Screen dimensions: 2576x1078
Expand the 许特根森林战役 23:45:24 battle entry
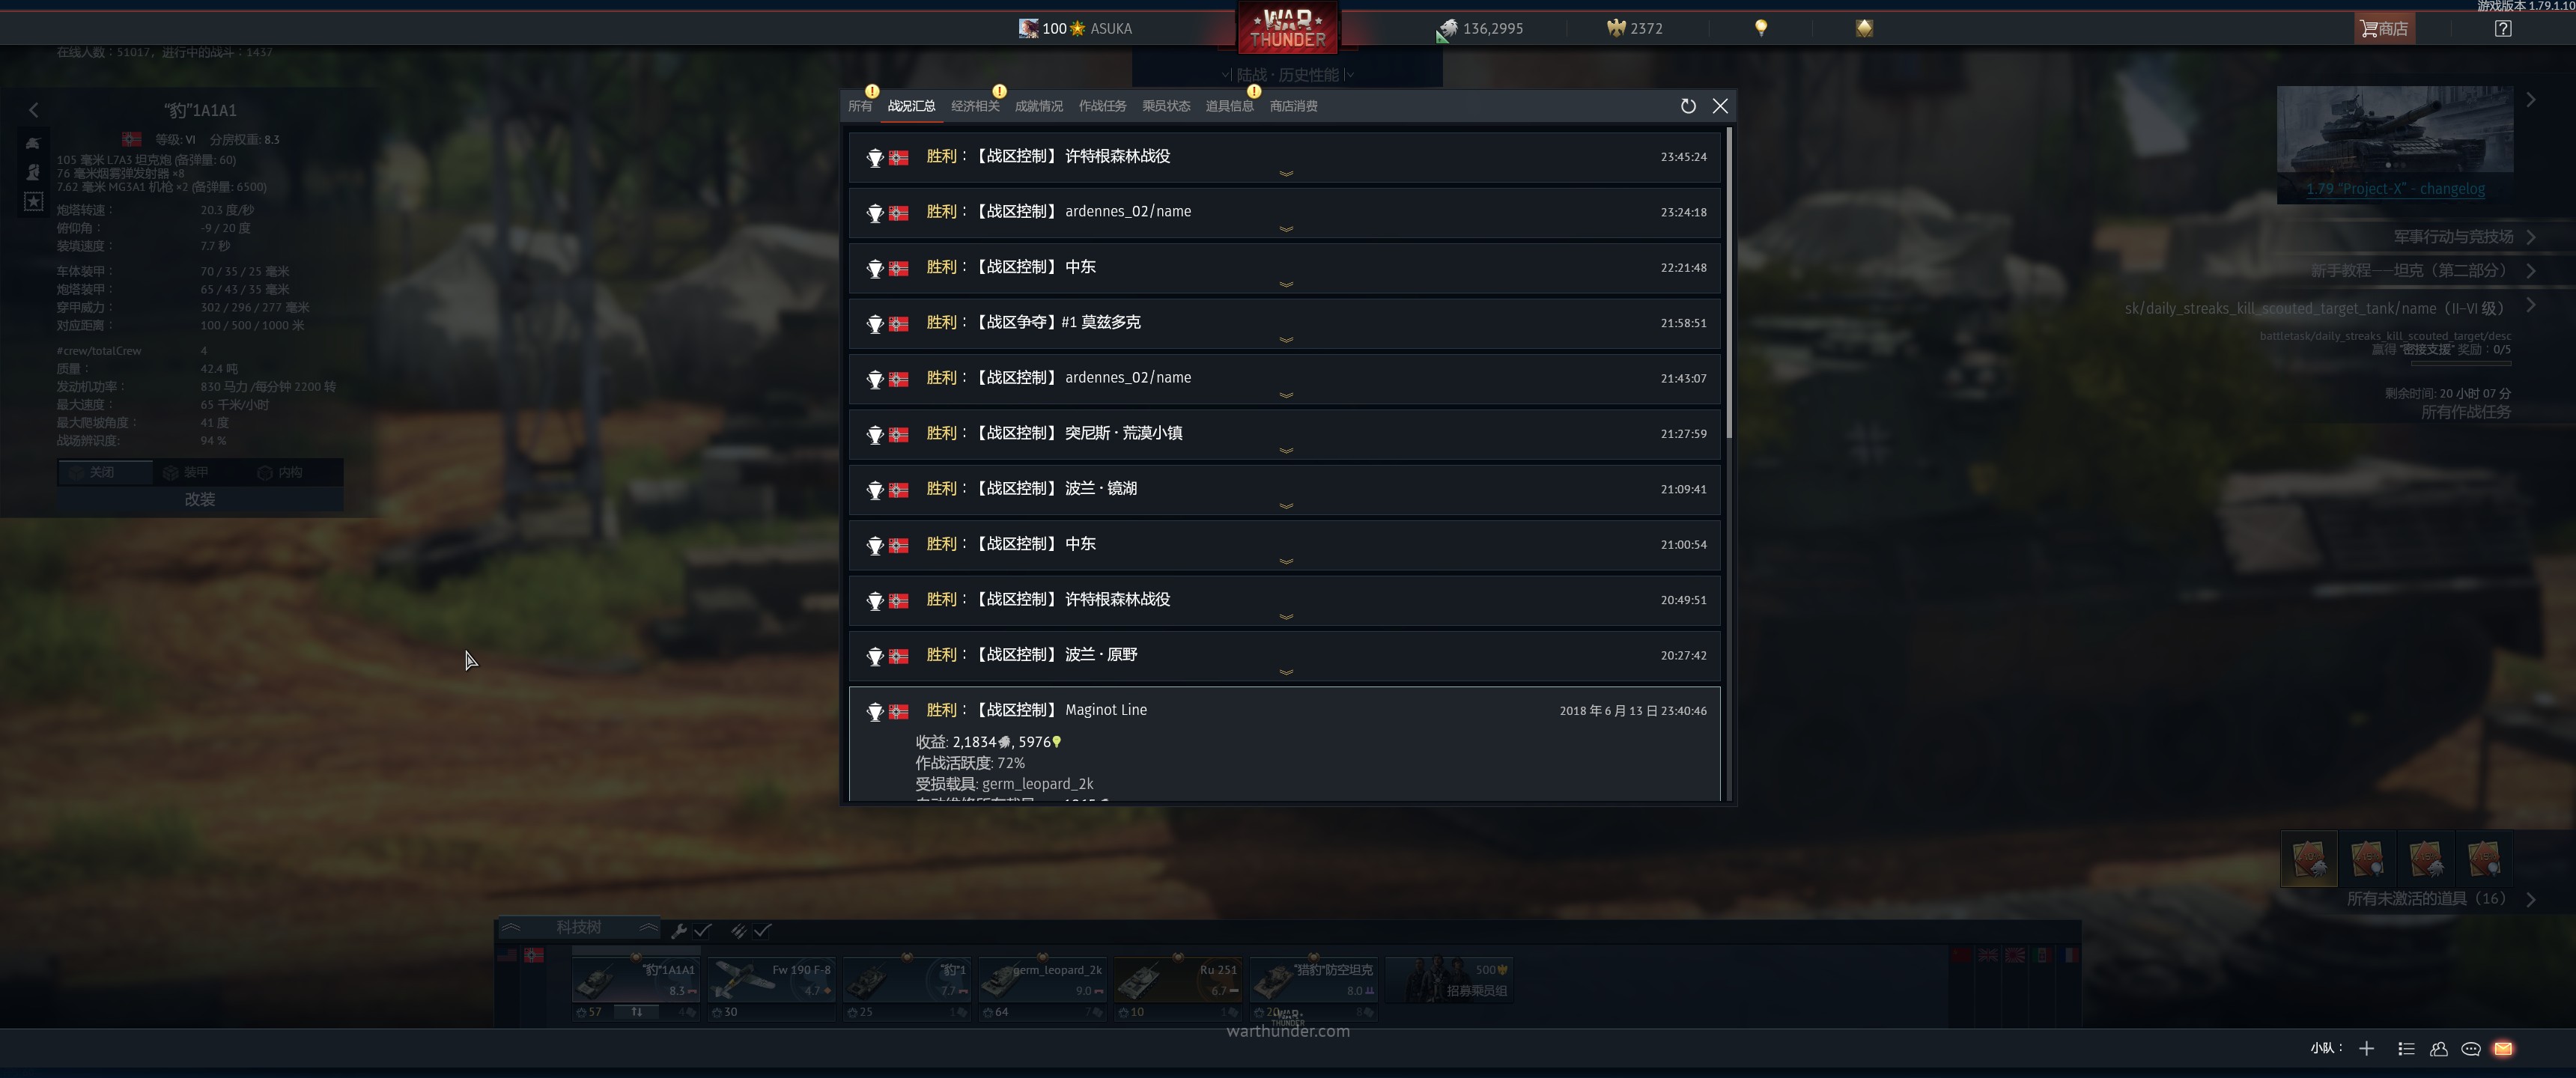1285,158
